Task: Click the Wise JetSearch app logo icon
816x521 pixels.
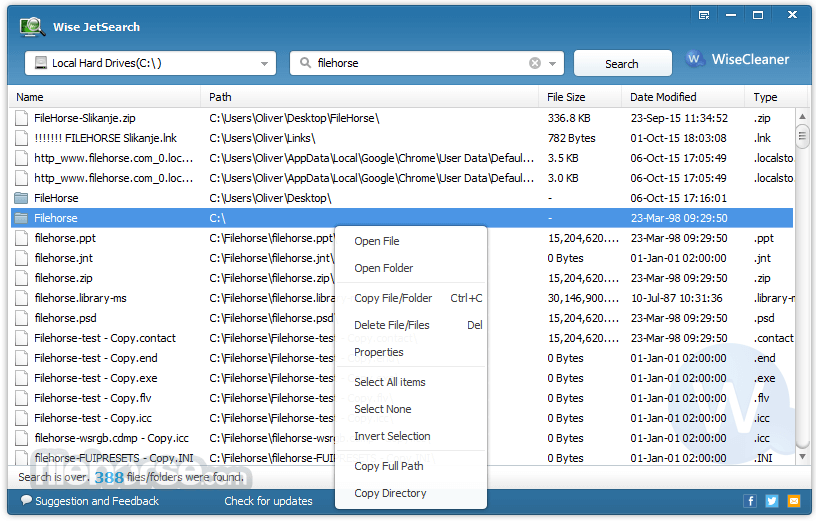Action: (x=32, y=27)
